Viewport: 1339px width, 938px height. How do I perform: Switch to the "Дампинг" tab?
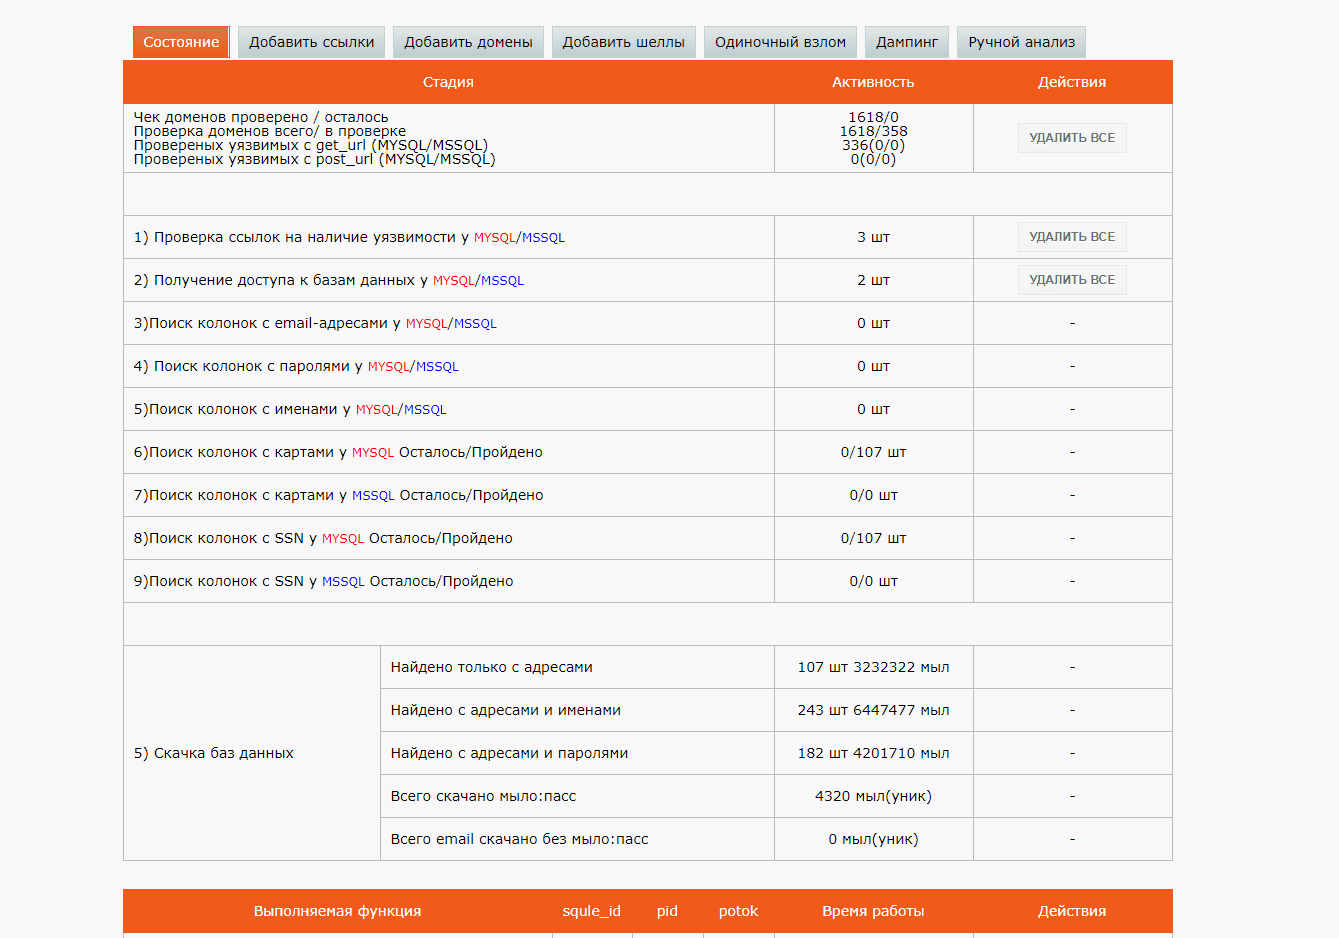[907, 42]
